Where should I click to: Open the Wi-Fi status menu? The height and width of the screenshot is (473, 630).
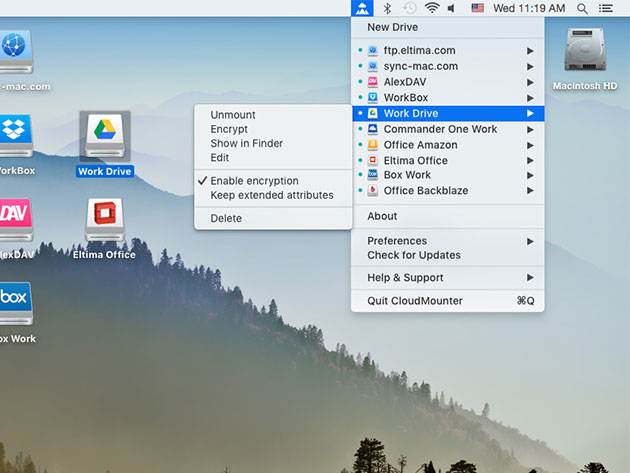pyautogui.click(x=432, y=8)
